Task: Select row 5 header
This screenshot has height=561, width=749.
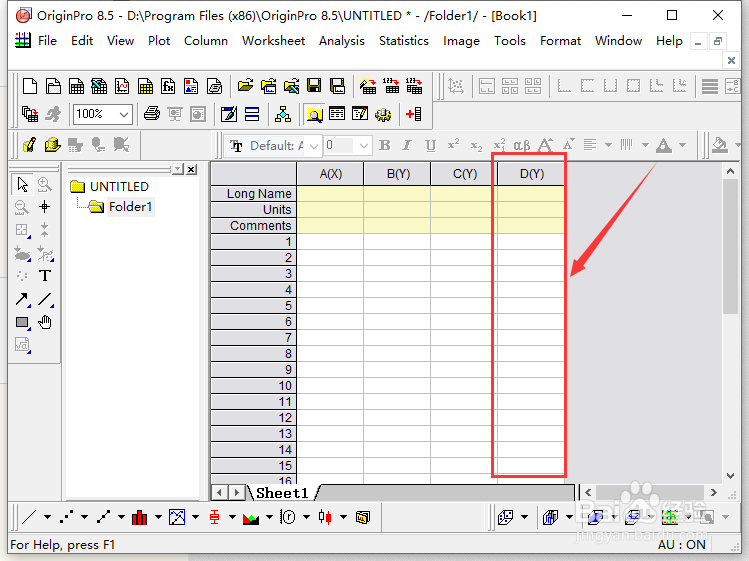Action: [254, 306]
